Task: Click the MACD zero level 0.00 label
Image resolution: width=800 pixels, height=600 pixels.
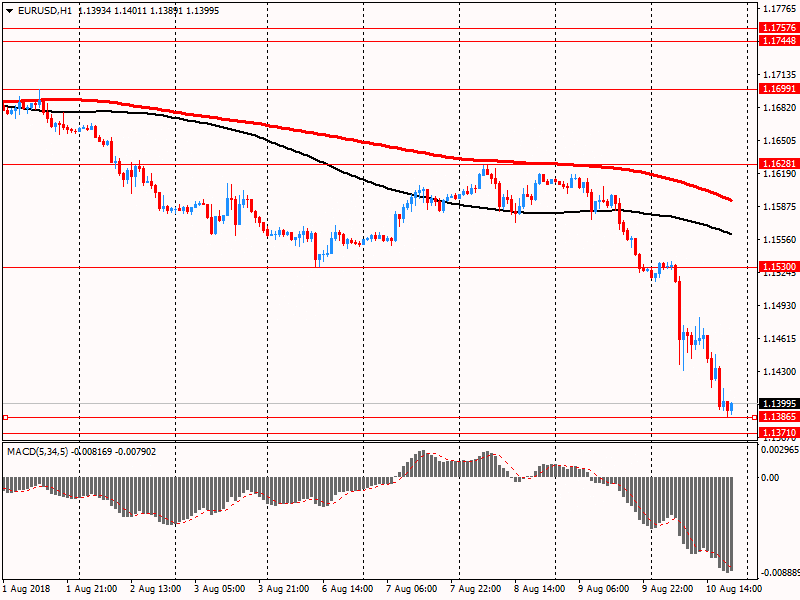Action: (x=770, y=478)
